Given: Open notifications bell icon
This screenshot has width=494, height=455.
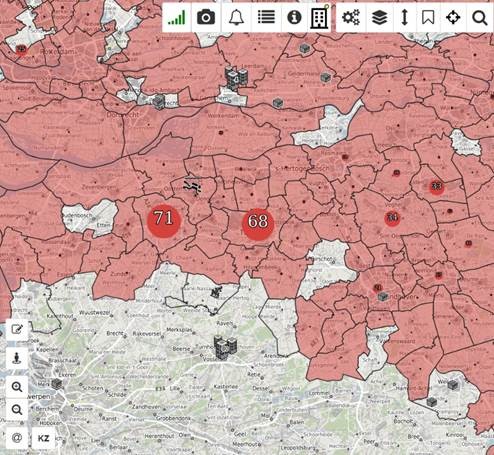Looking at the screenshot, I should pyautogui.click(x=236, y=18).
